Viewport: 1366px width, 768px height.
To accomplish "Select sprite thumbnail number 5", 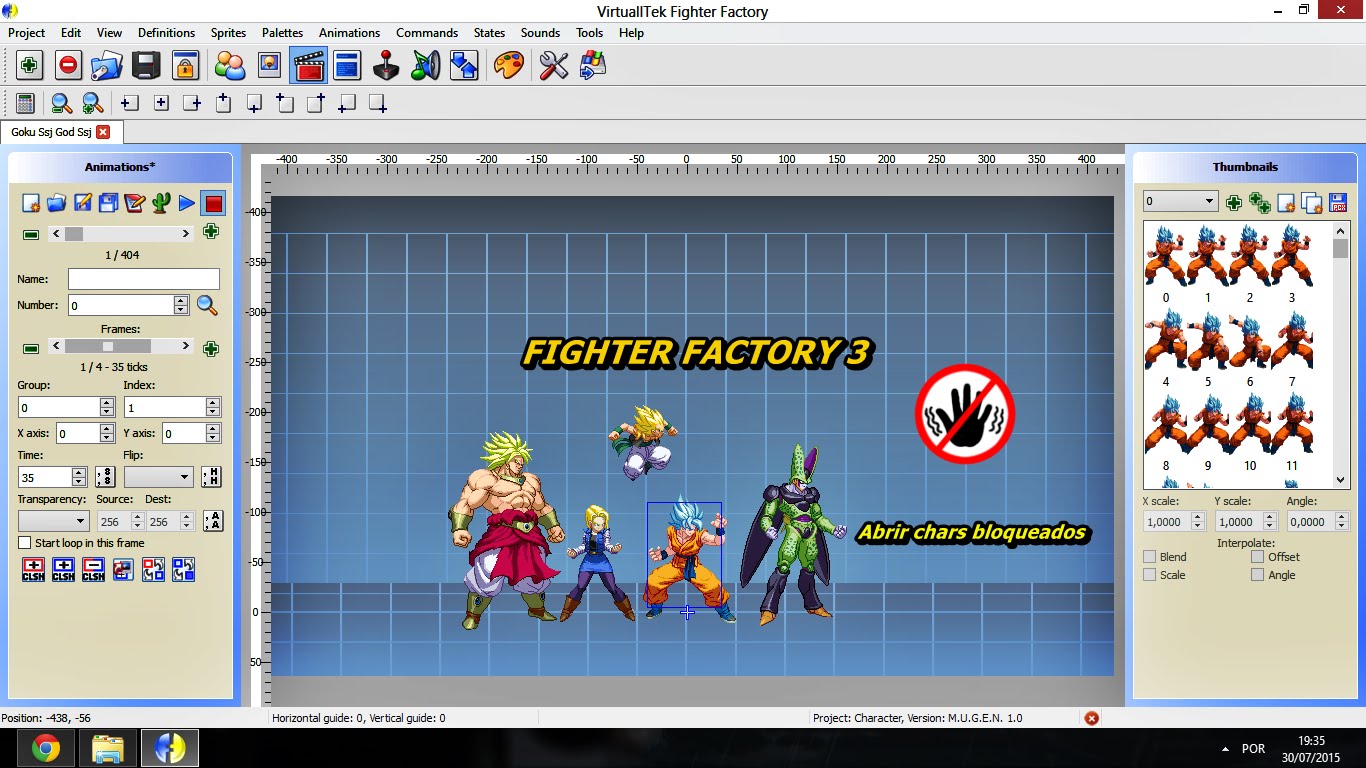I will click(1208, 348).
